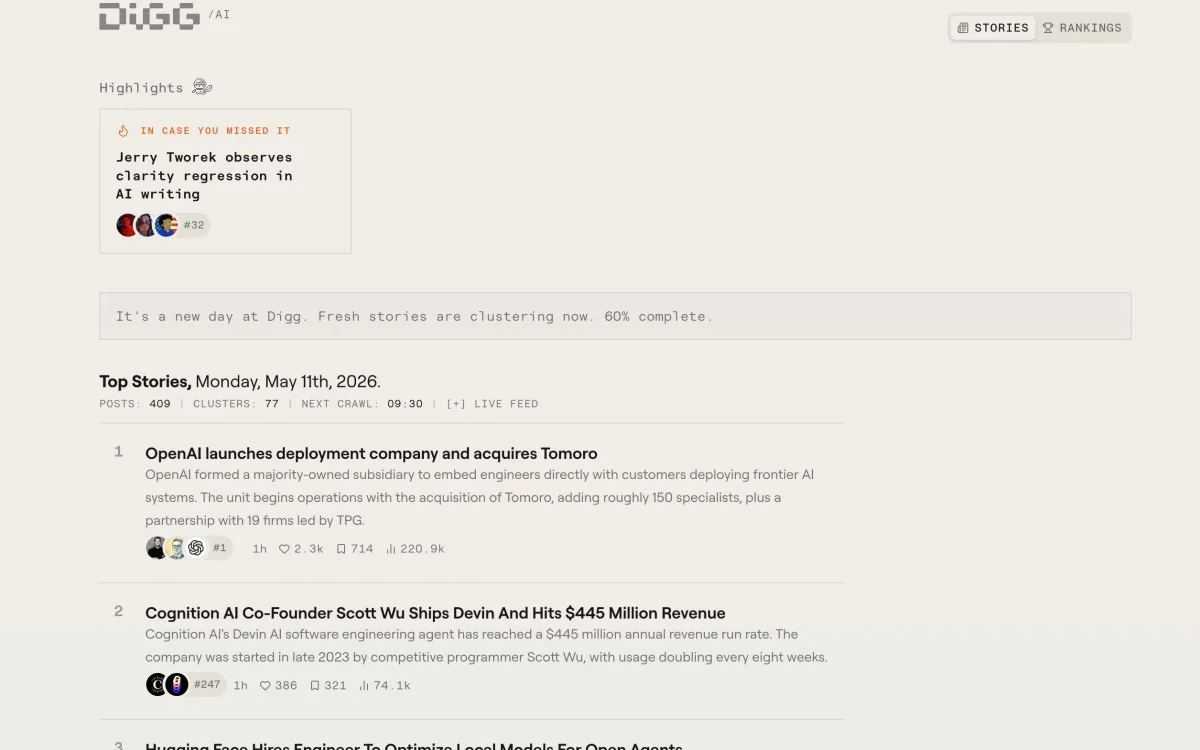Click the Top Stories heading
The image size is (1200, 750).
click(x=145, y=381)
